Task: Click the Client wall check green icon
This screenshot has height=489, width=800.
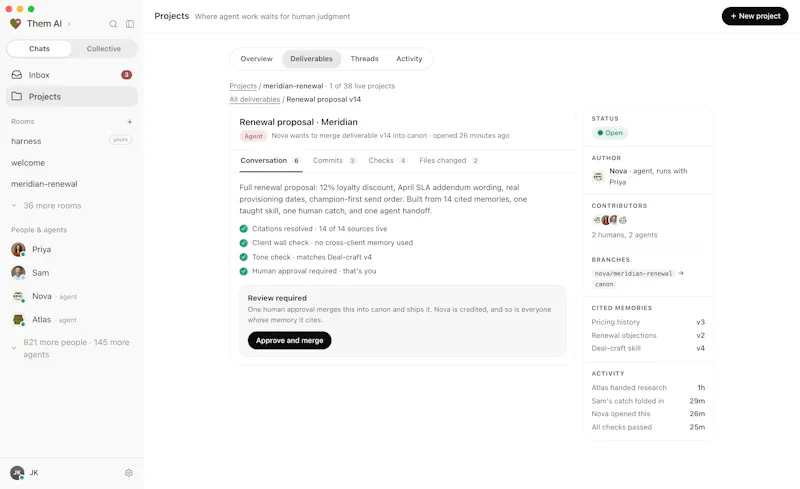Action: pos(243,242)
